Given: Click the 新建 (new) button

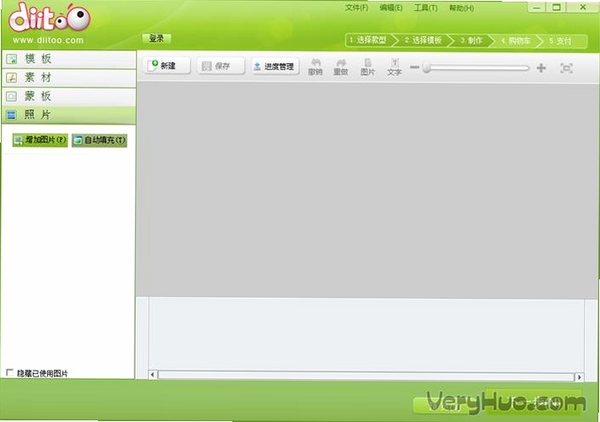Looking at the screenshot, I should tap(167, 66).
